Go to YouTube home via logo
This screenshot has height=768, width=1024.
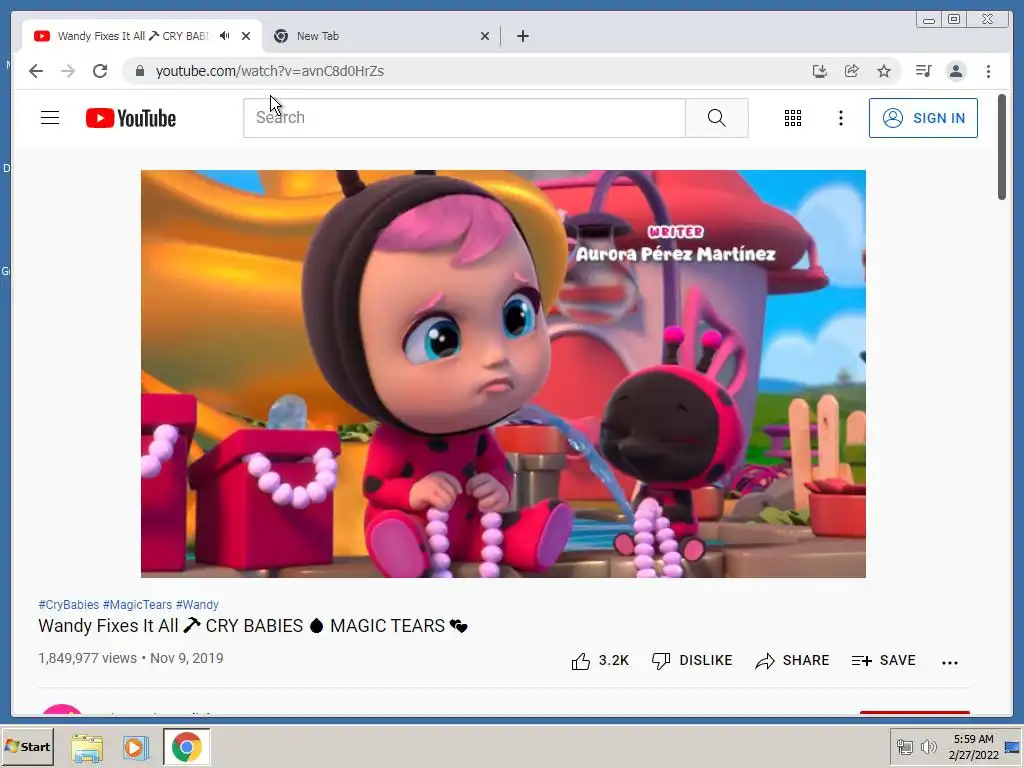pyautogui.click(x=131, y=118)
